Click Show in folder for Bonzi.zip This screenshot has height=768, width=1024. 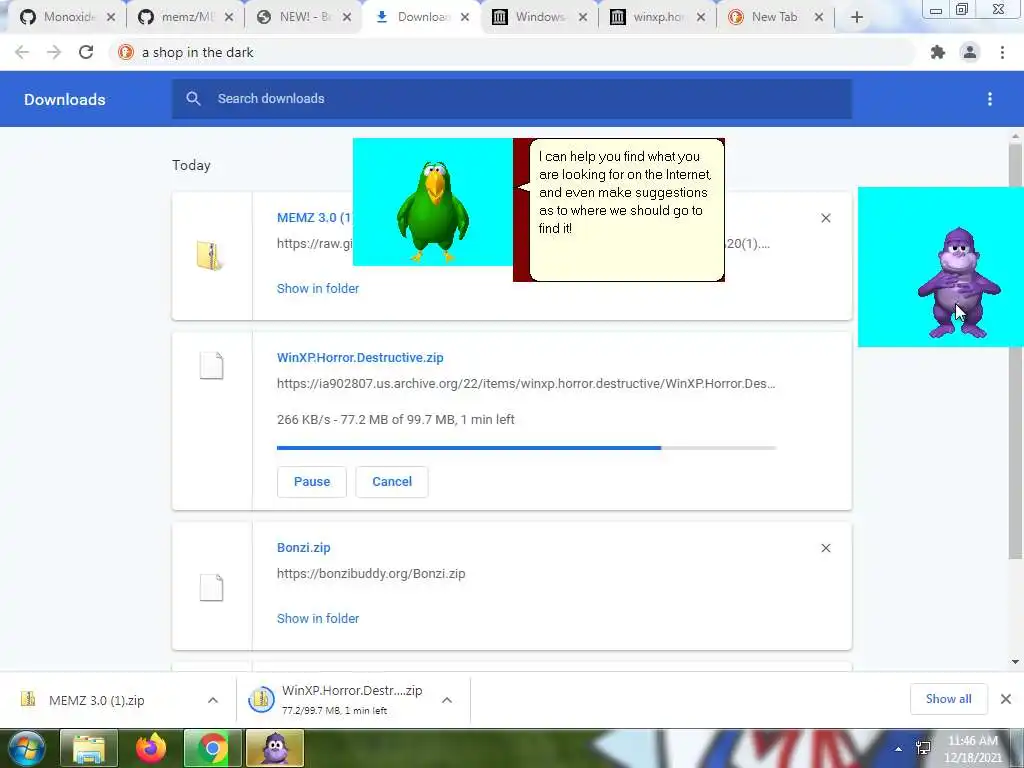318,618
